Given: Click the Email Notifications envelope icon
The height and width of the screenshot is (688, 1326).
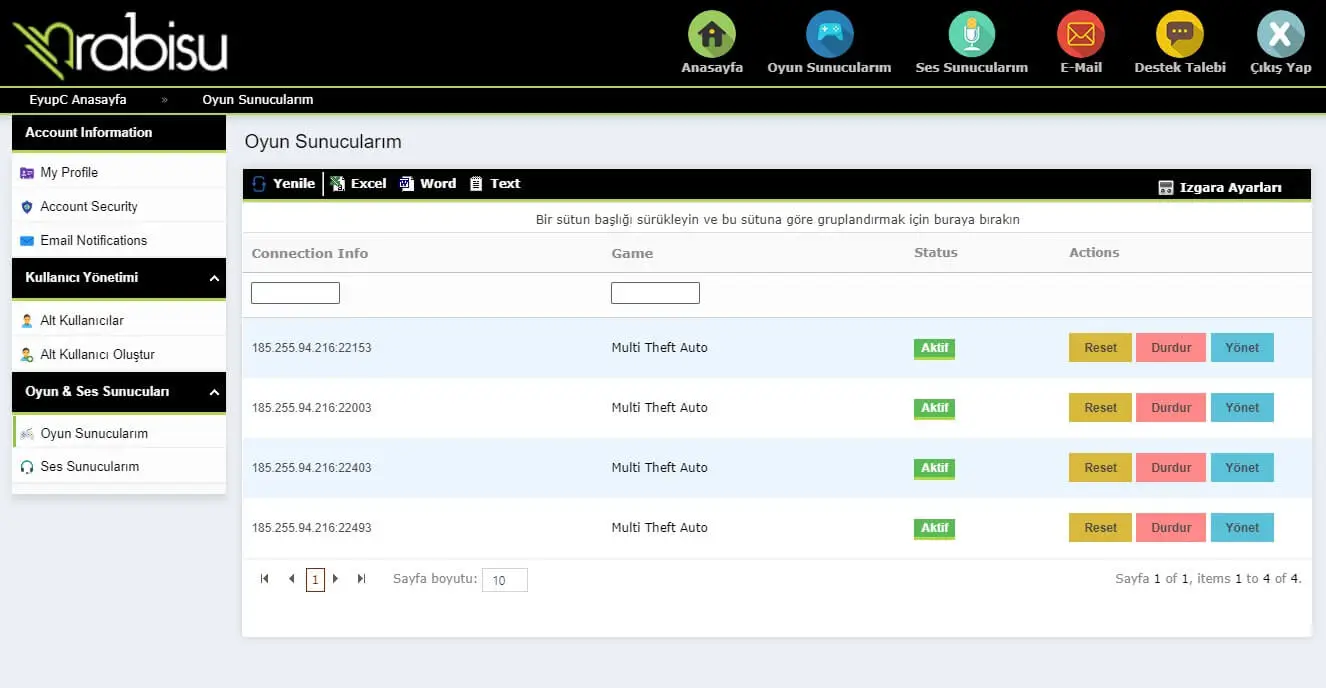Looking at the screenshot, I should 27,241.
